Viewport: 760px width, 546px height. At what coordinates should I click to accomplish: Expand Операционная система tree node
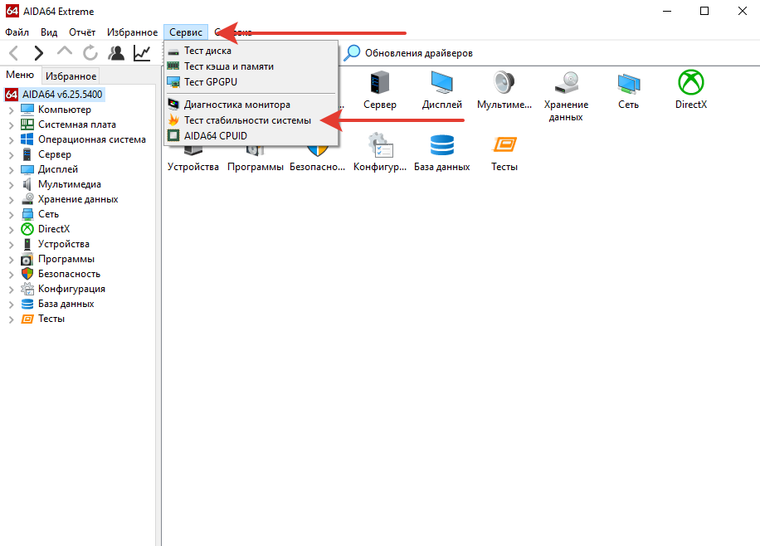[11, 140]
